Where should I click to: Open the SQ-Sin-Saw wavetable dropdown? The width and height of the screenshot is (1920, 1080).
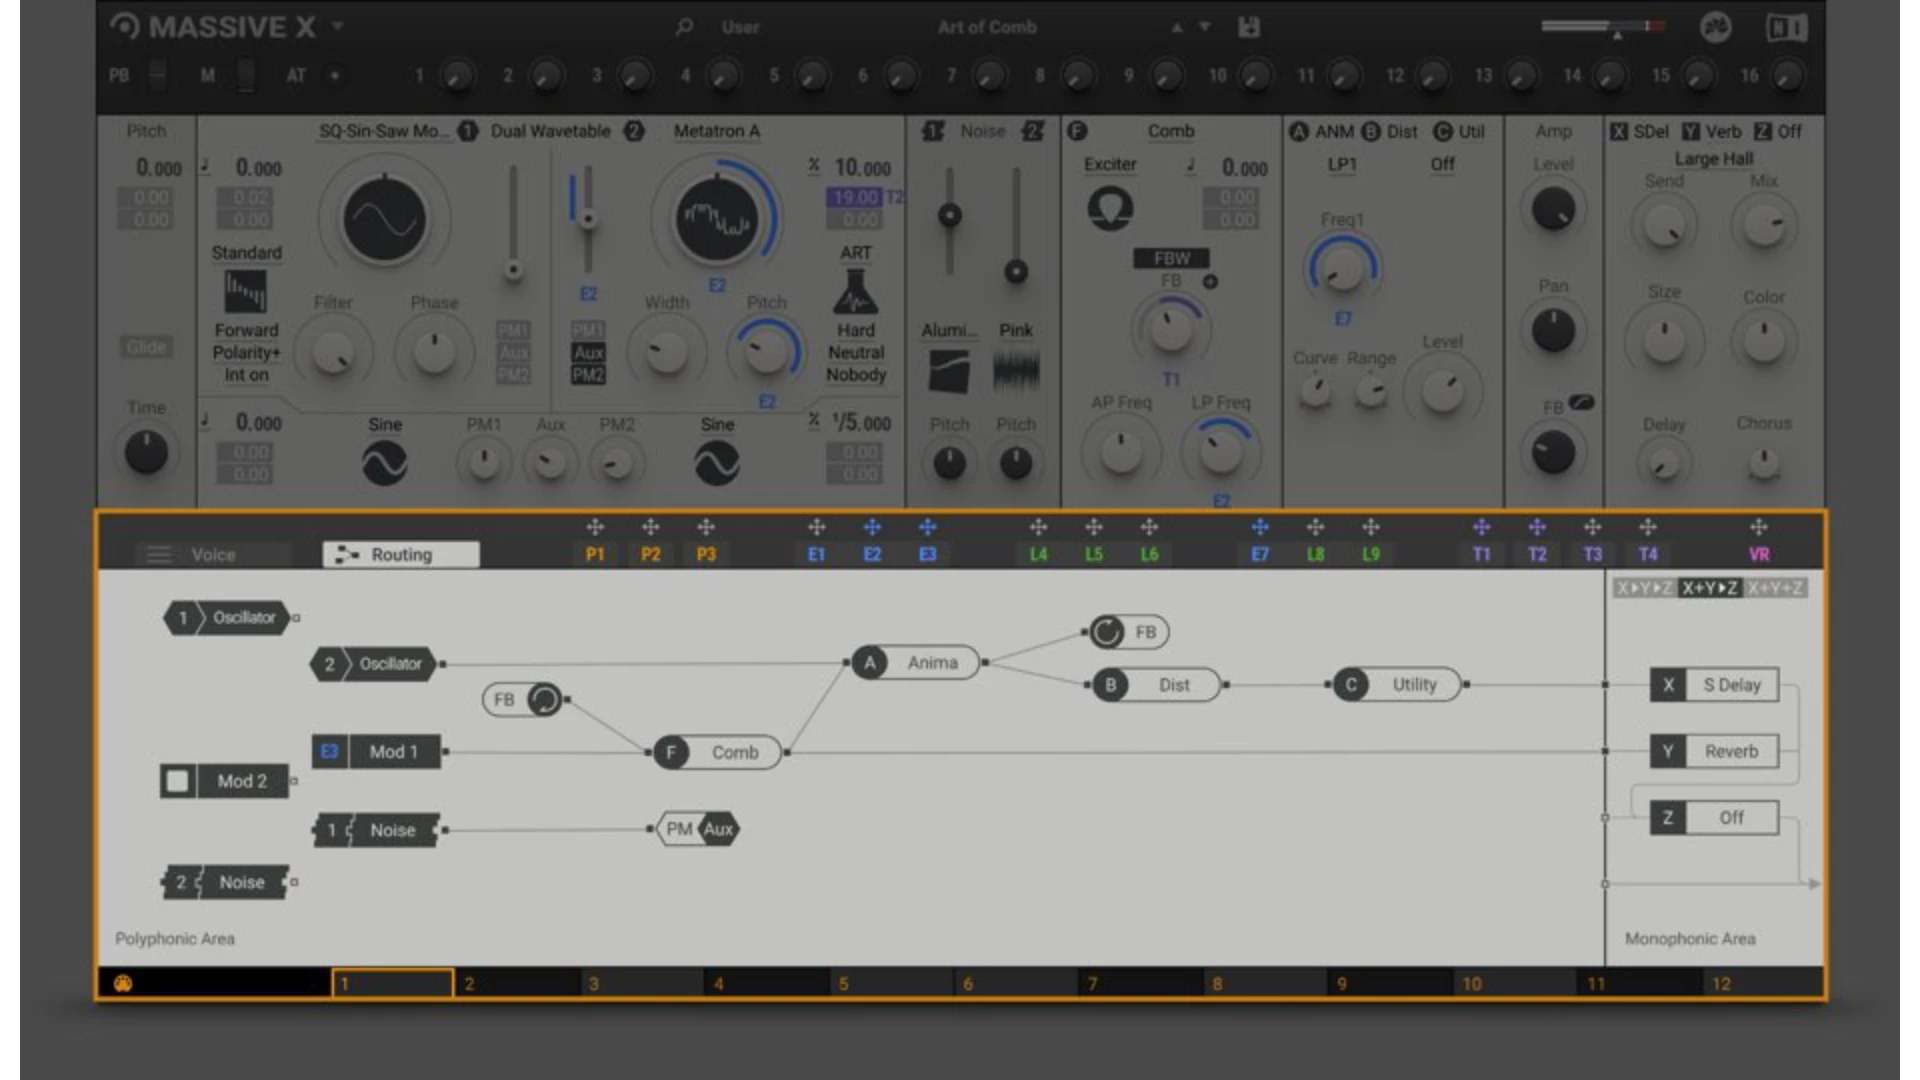[x=384, y=131]
